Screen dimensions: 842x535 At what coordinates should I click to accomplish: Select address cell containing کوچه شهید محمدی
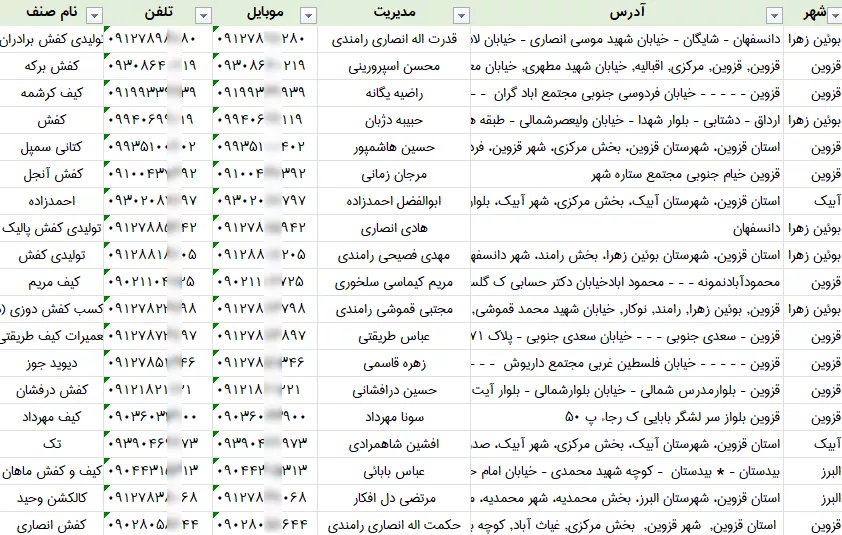point(627,471)
